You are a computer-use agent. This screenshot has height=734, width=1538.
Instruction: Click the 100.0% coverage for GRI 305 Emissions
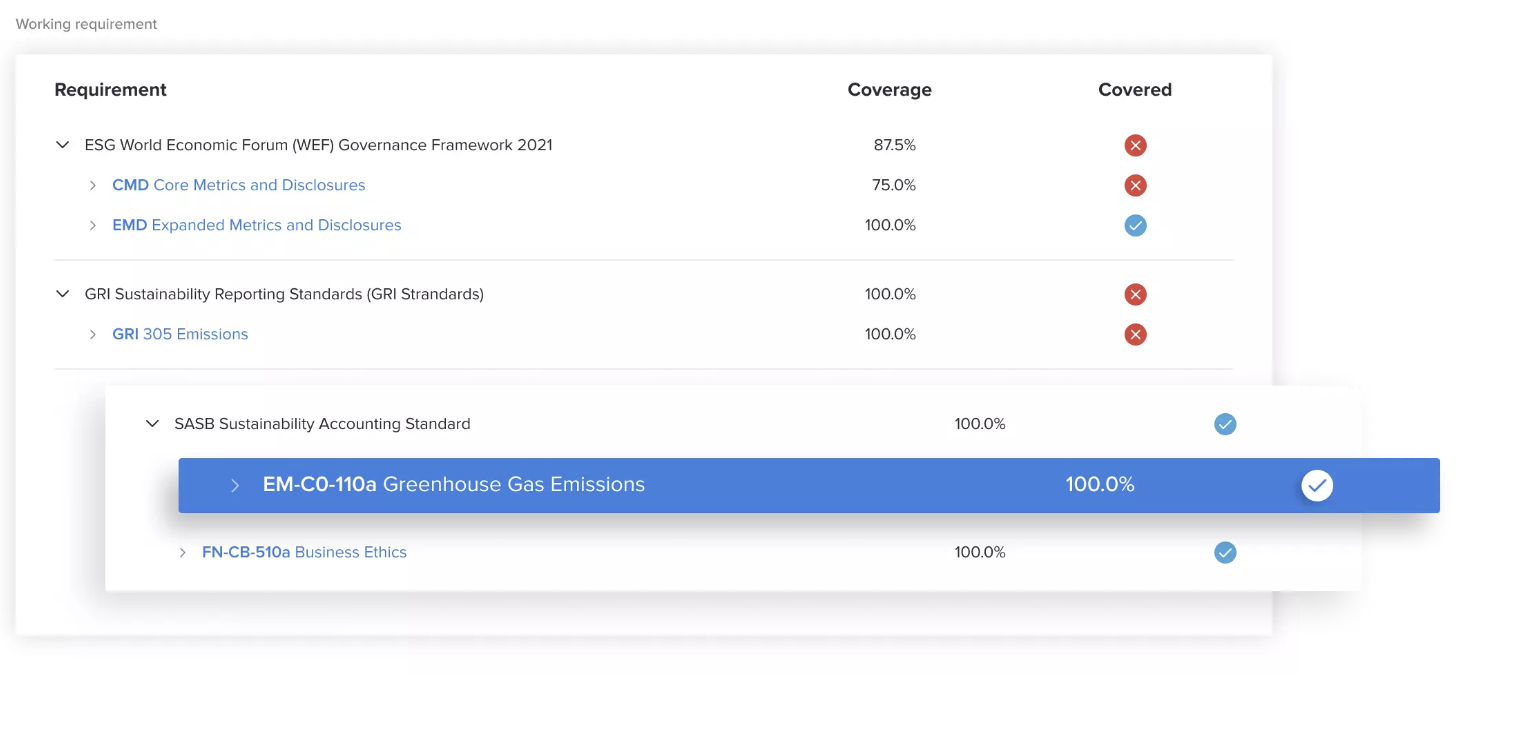pos(891,334)
